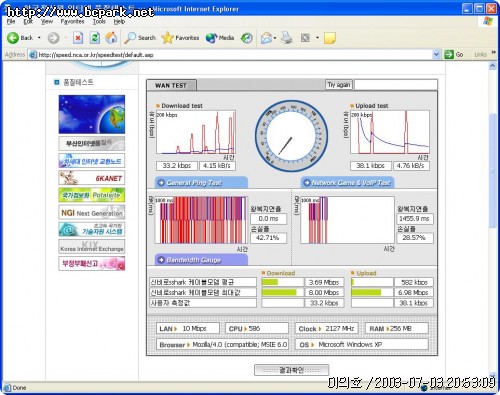Open the Back button history dropdown
The image size is (500, 395).
[39, 38]
